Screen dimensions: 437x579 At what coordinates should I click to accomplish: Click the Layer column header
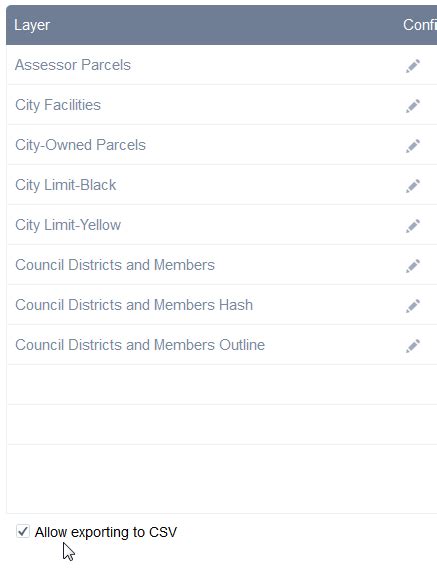[x=32, y=25]
